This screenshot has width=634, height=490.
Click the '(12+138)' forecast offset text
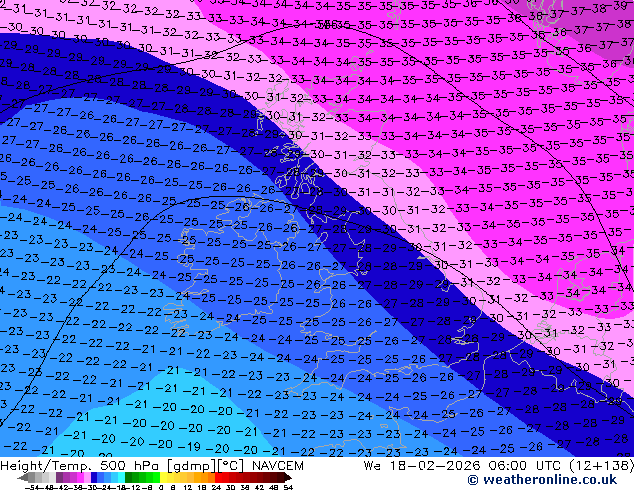(604, 466)
